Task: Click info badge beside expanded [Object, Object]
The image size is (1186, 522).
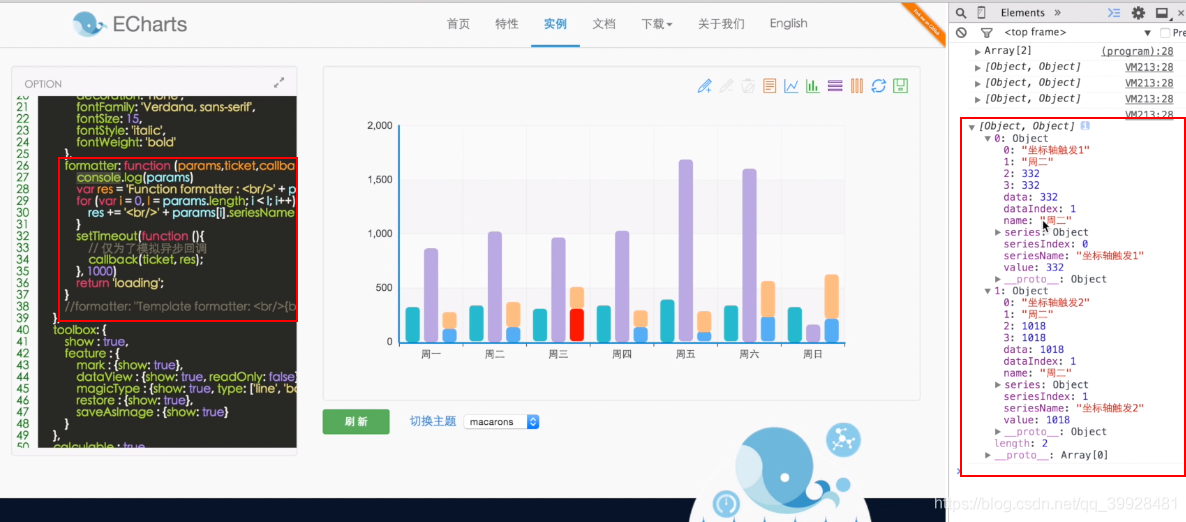Action: point(1085,126)
